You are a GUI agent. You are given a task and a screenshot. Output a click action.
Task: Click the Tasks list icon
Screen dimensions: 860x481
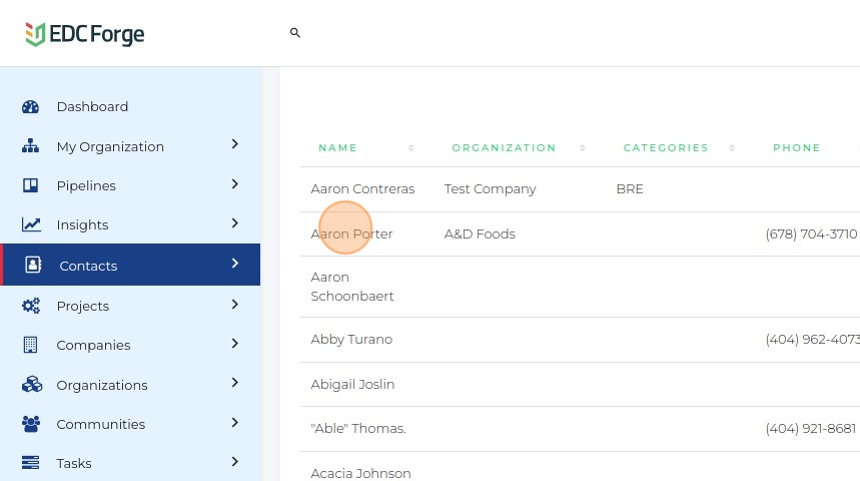(31, 463)
